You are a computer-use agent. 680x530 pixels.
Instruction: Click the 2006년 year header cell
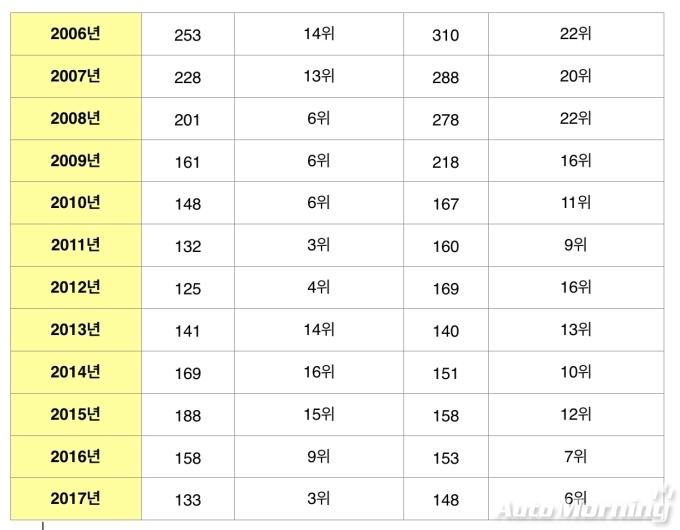click(x=76, y=34)
